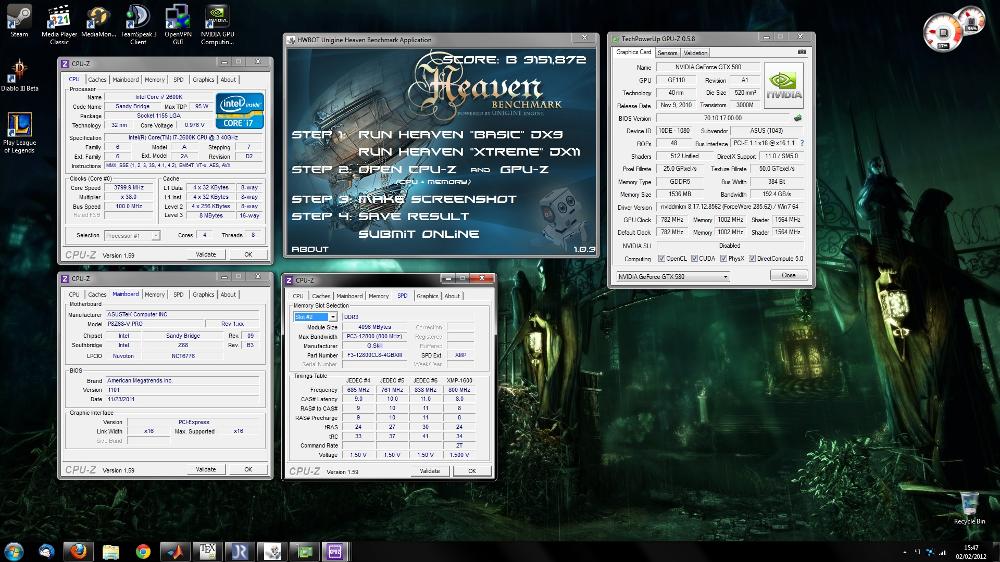Open the Steam desktop shortcut
This screenshot has width=1000, height=562.
click(x=19, y=21)
